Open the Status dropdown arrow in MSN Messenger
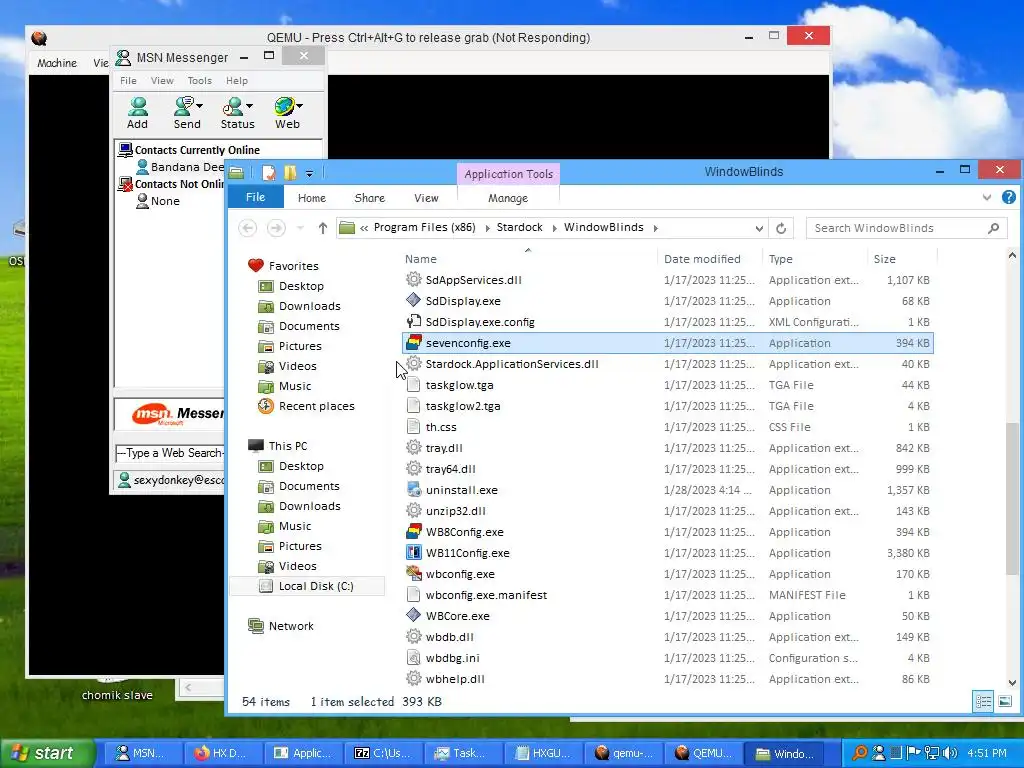This screenshot has width=1024, height=768. (x=249, y=105)
